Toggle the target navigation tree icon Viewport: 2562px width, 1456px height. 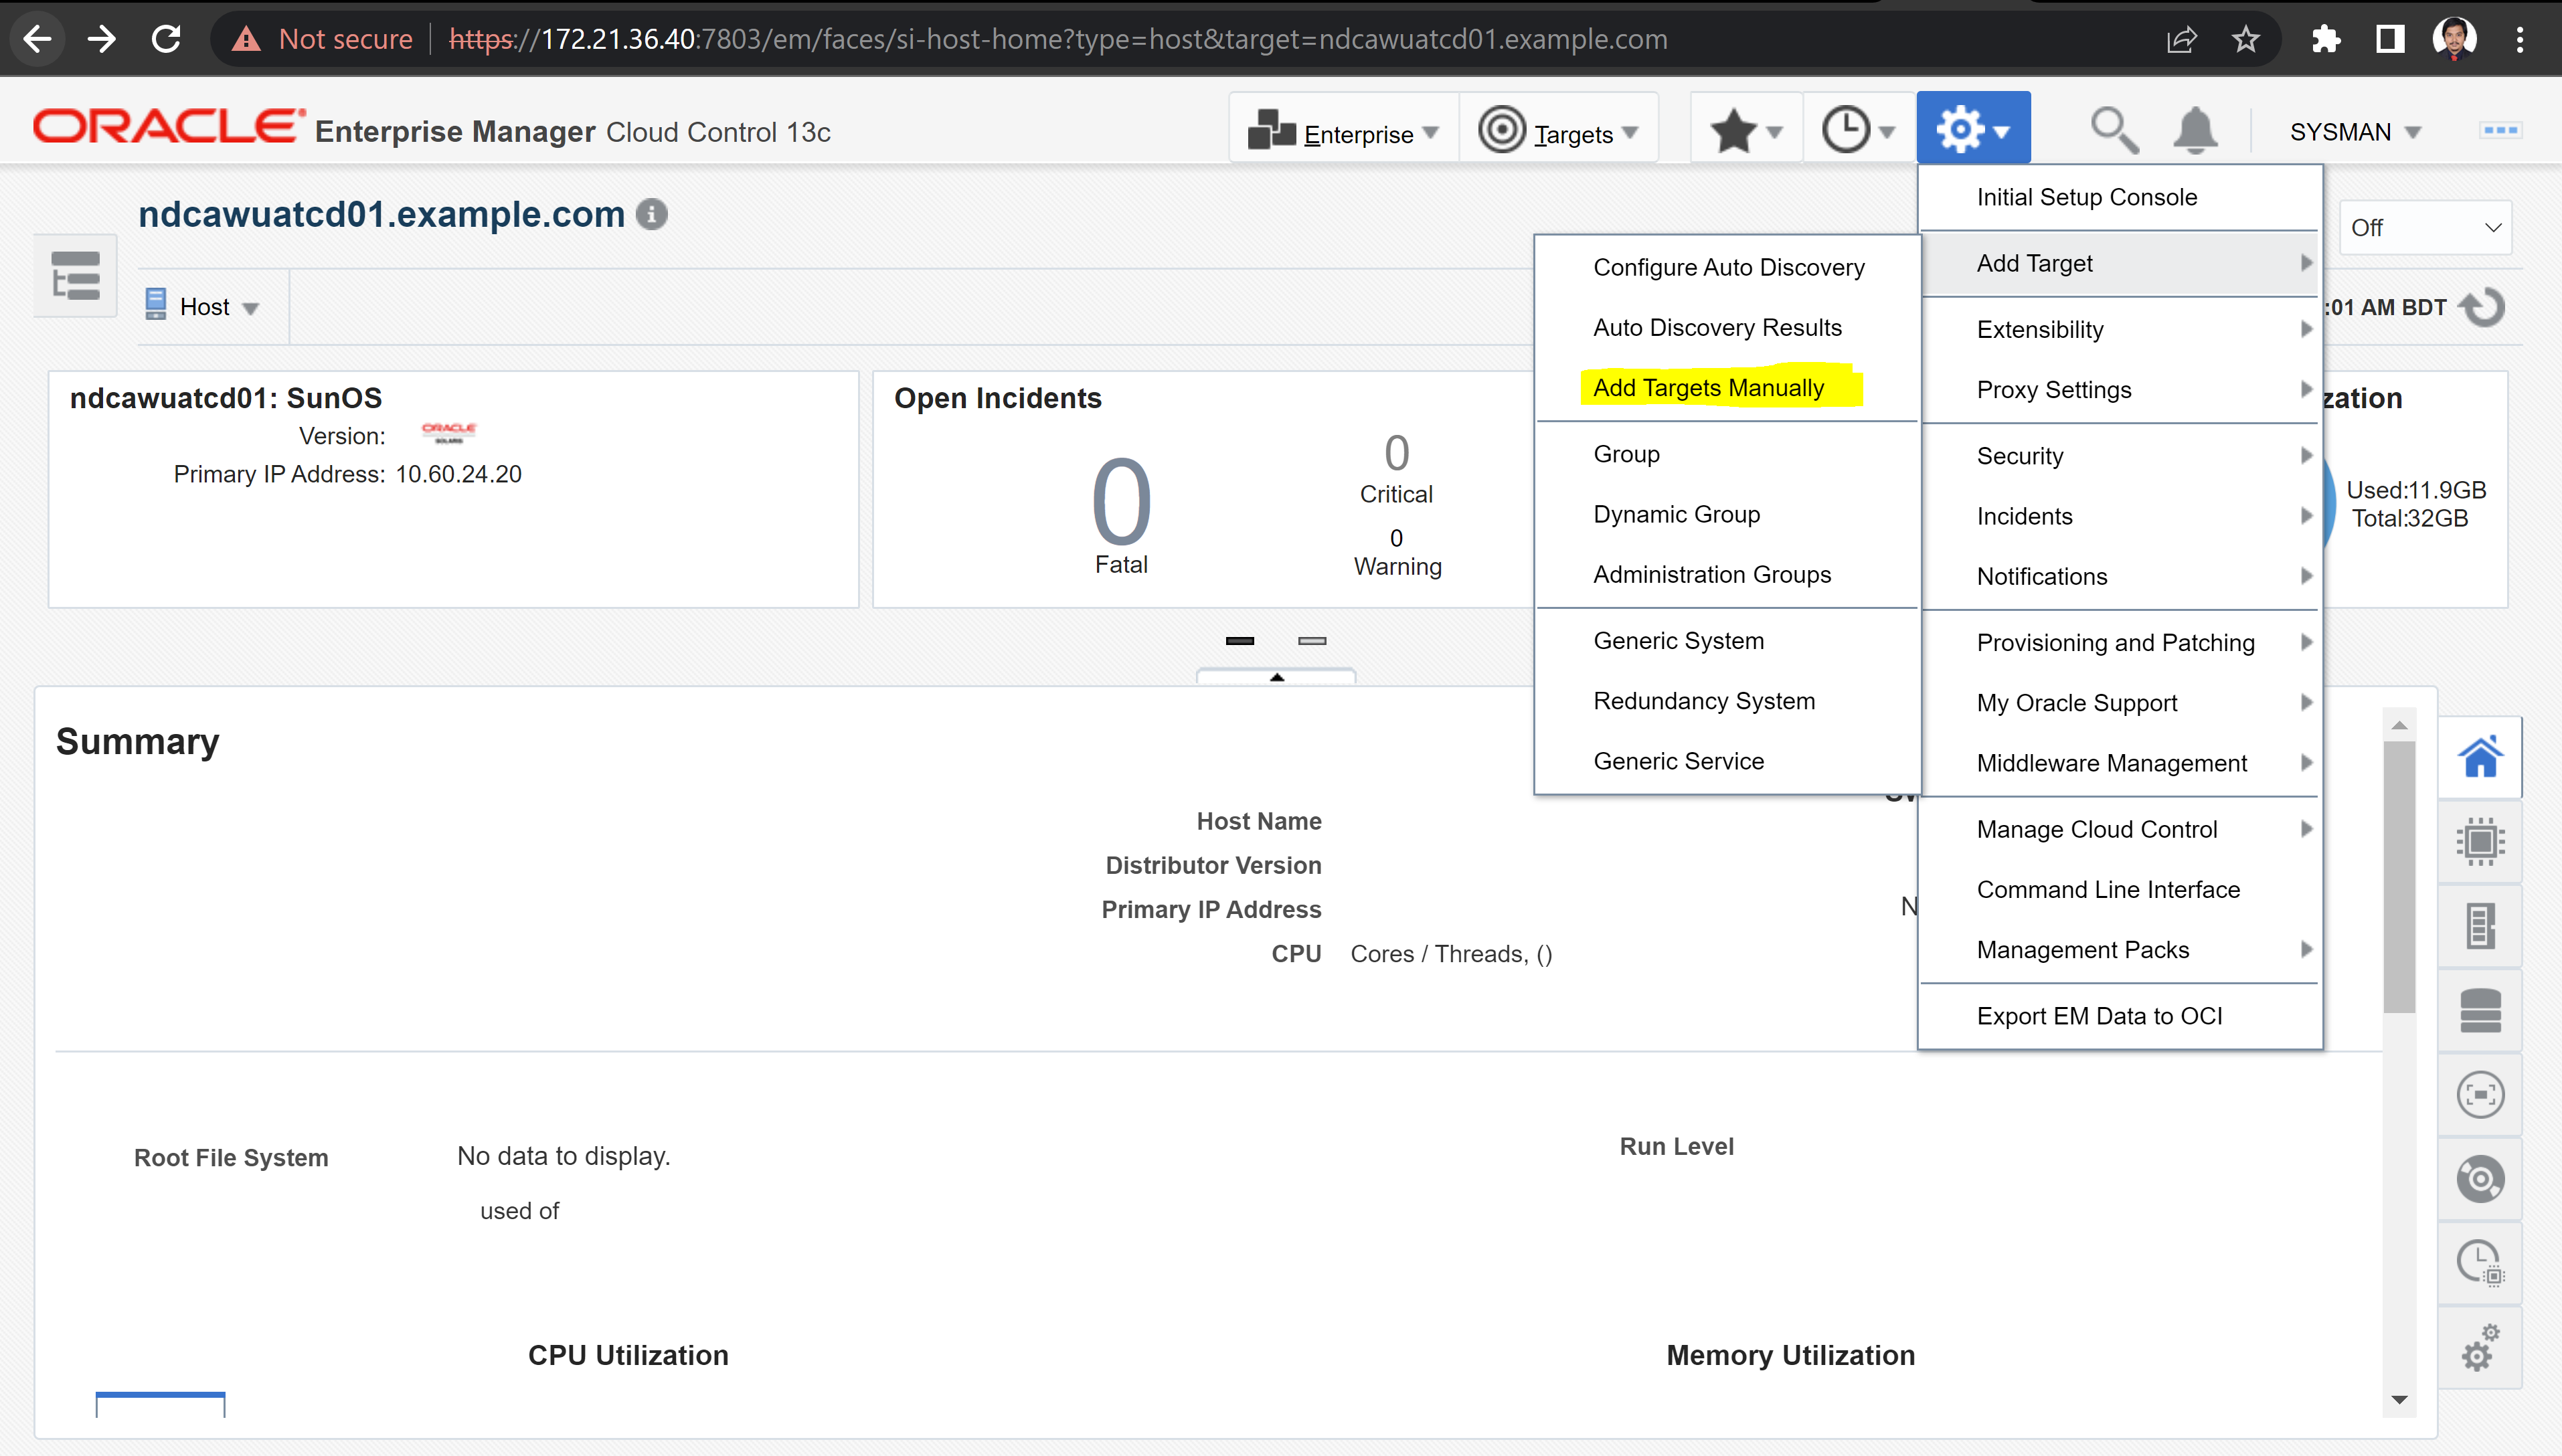coord(75,276)
